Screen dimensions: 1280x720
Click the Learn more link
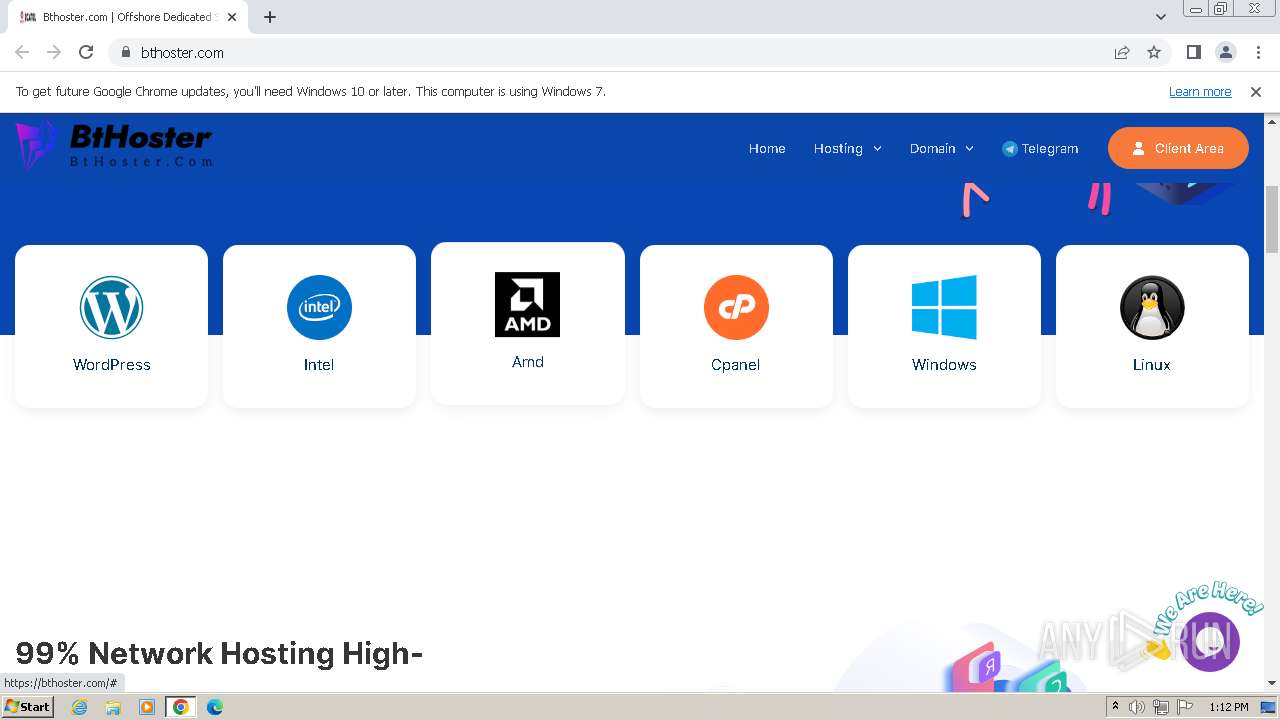coord(1200,91)
